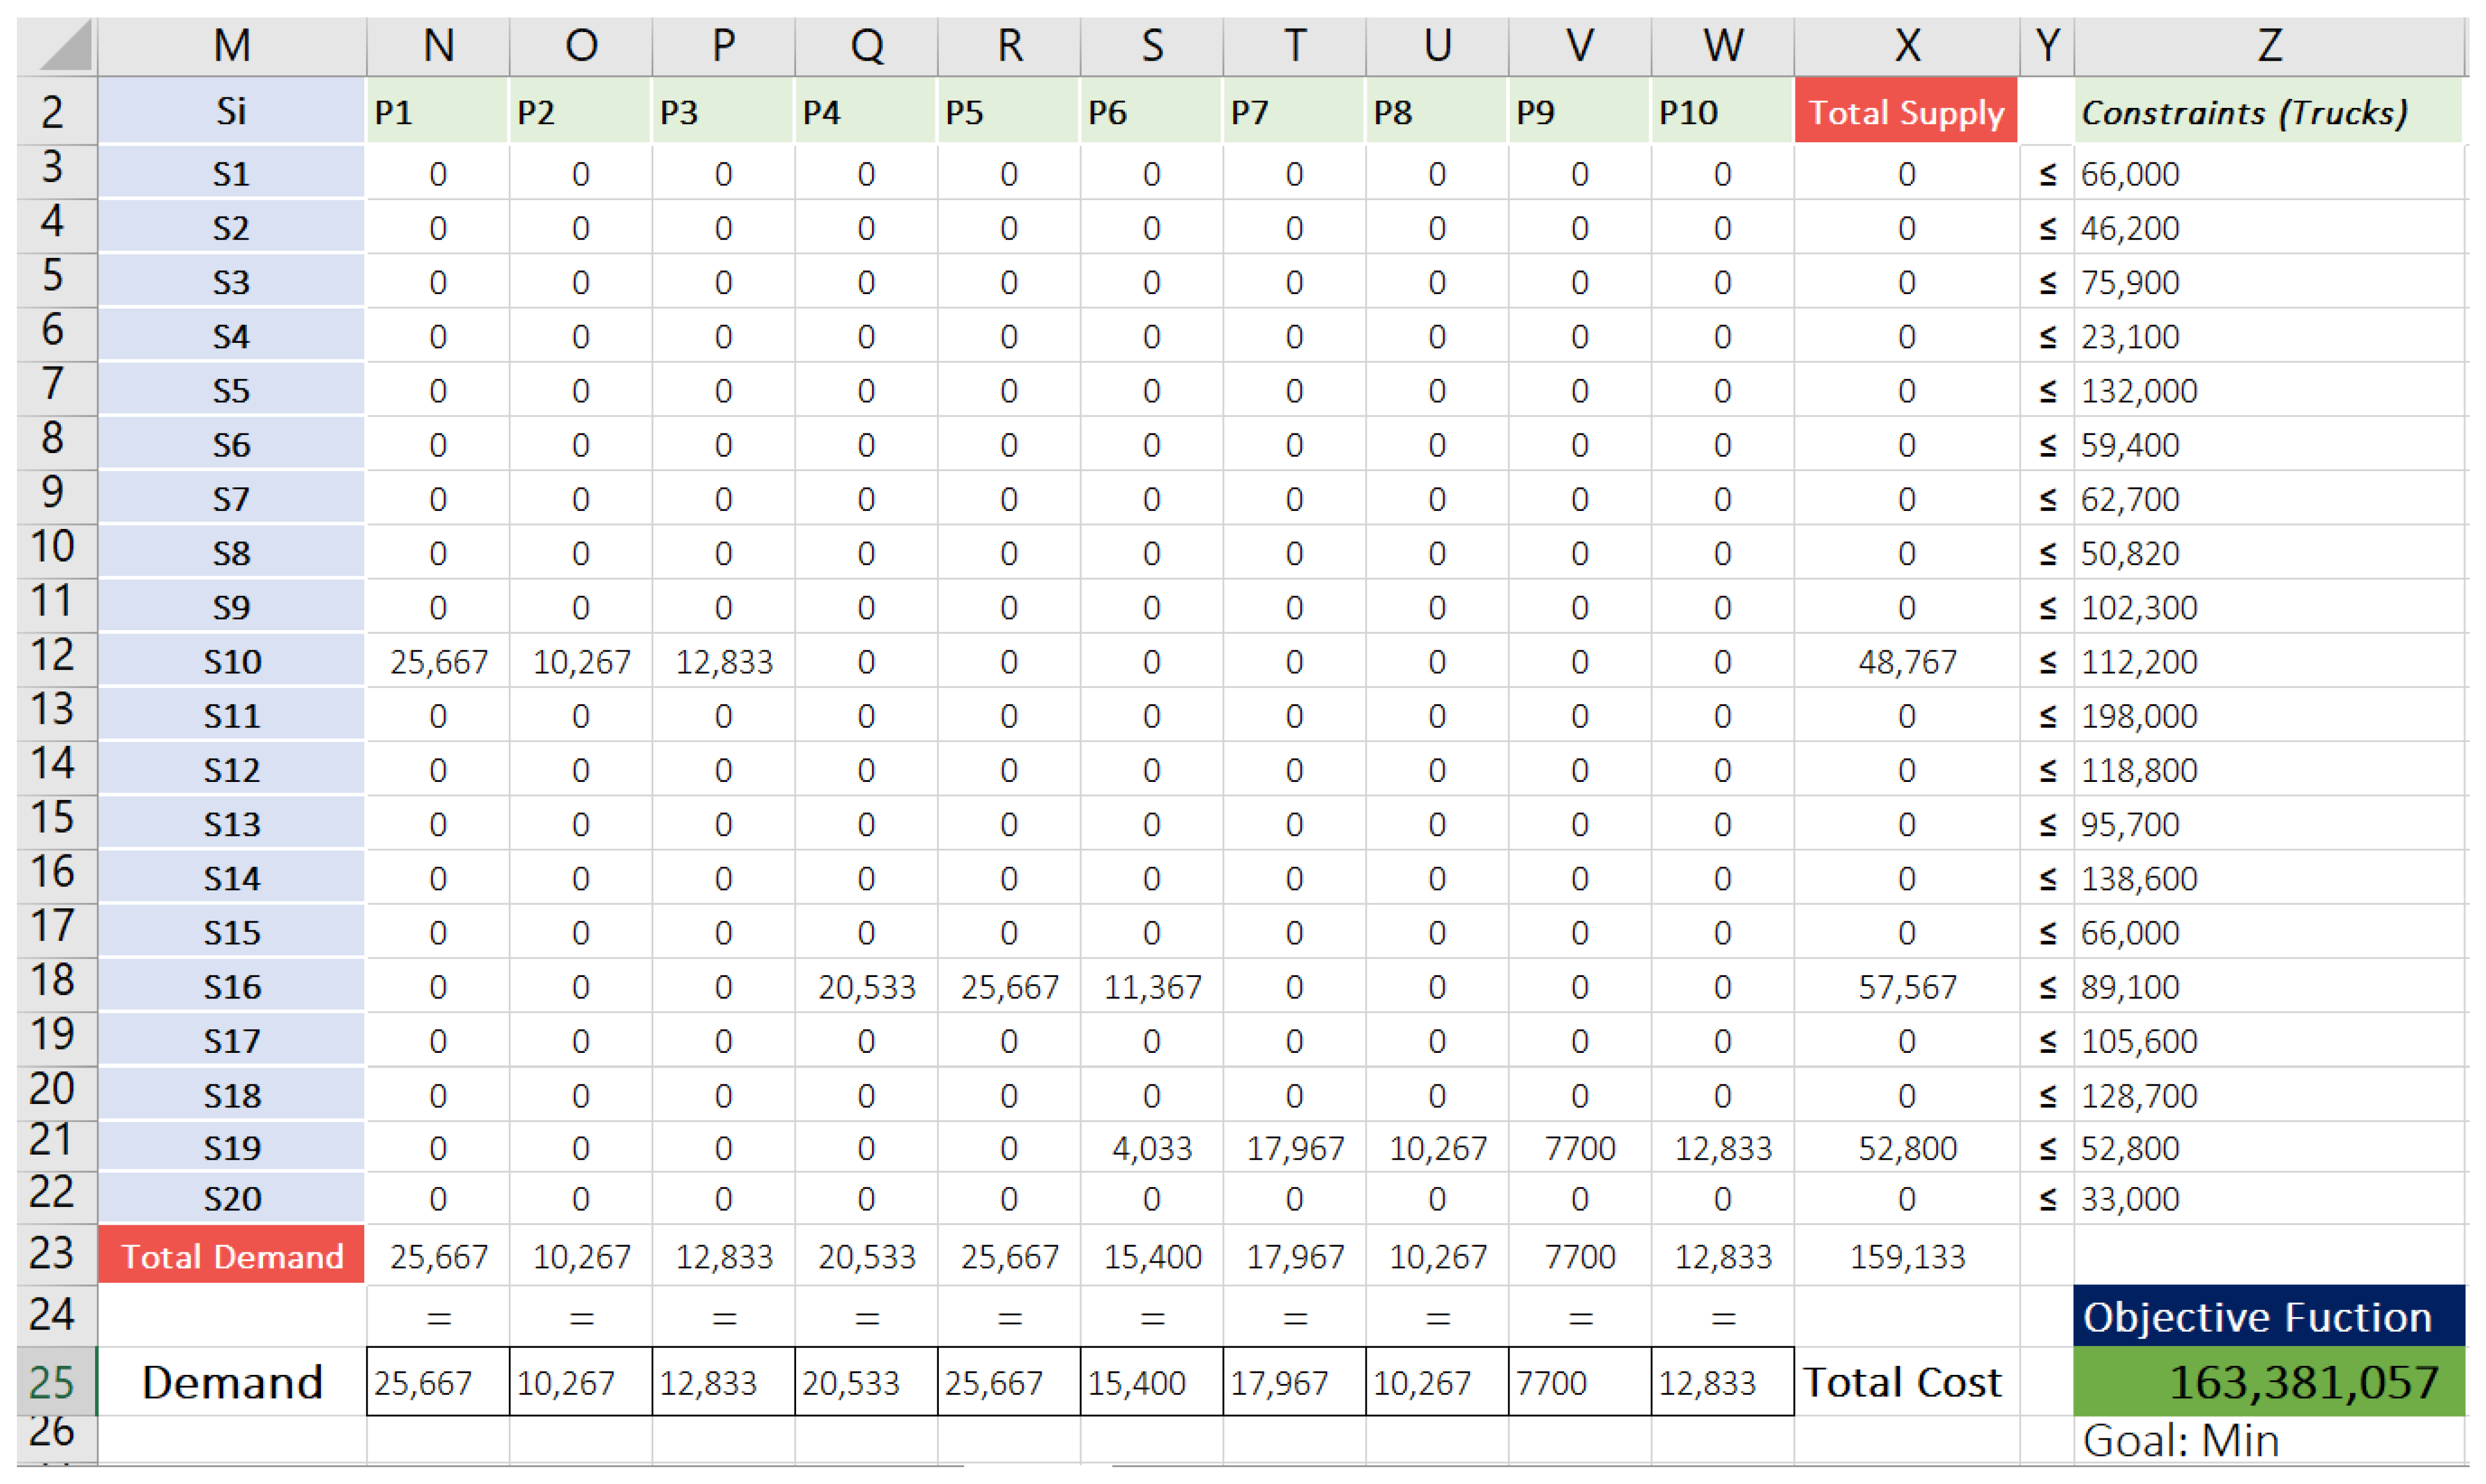Click the Si header cell

[x=231, y=112]
